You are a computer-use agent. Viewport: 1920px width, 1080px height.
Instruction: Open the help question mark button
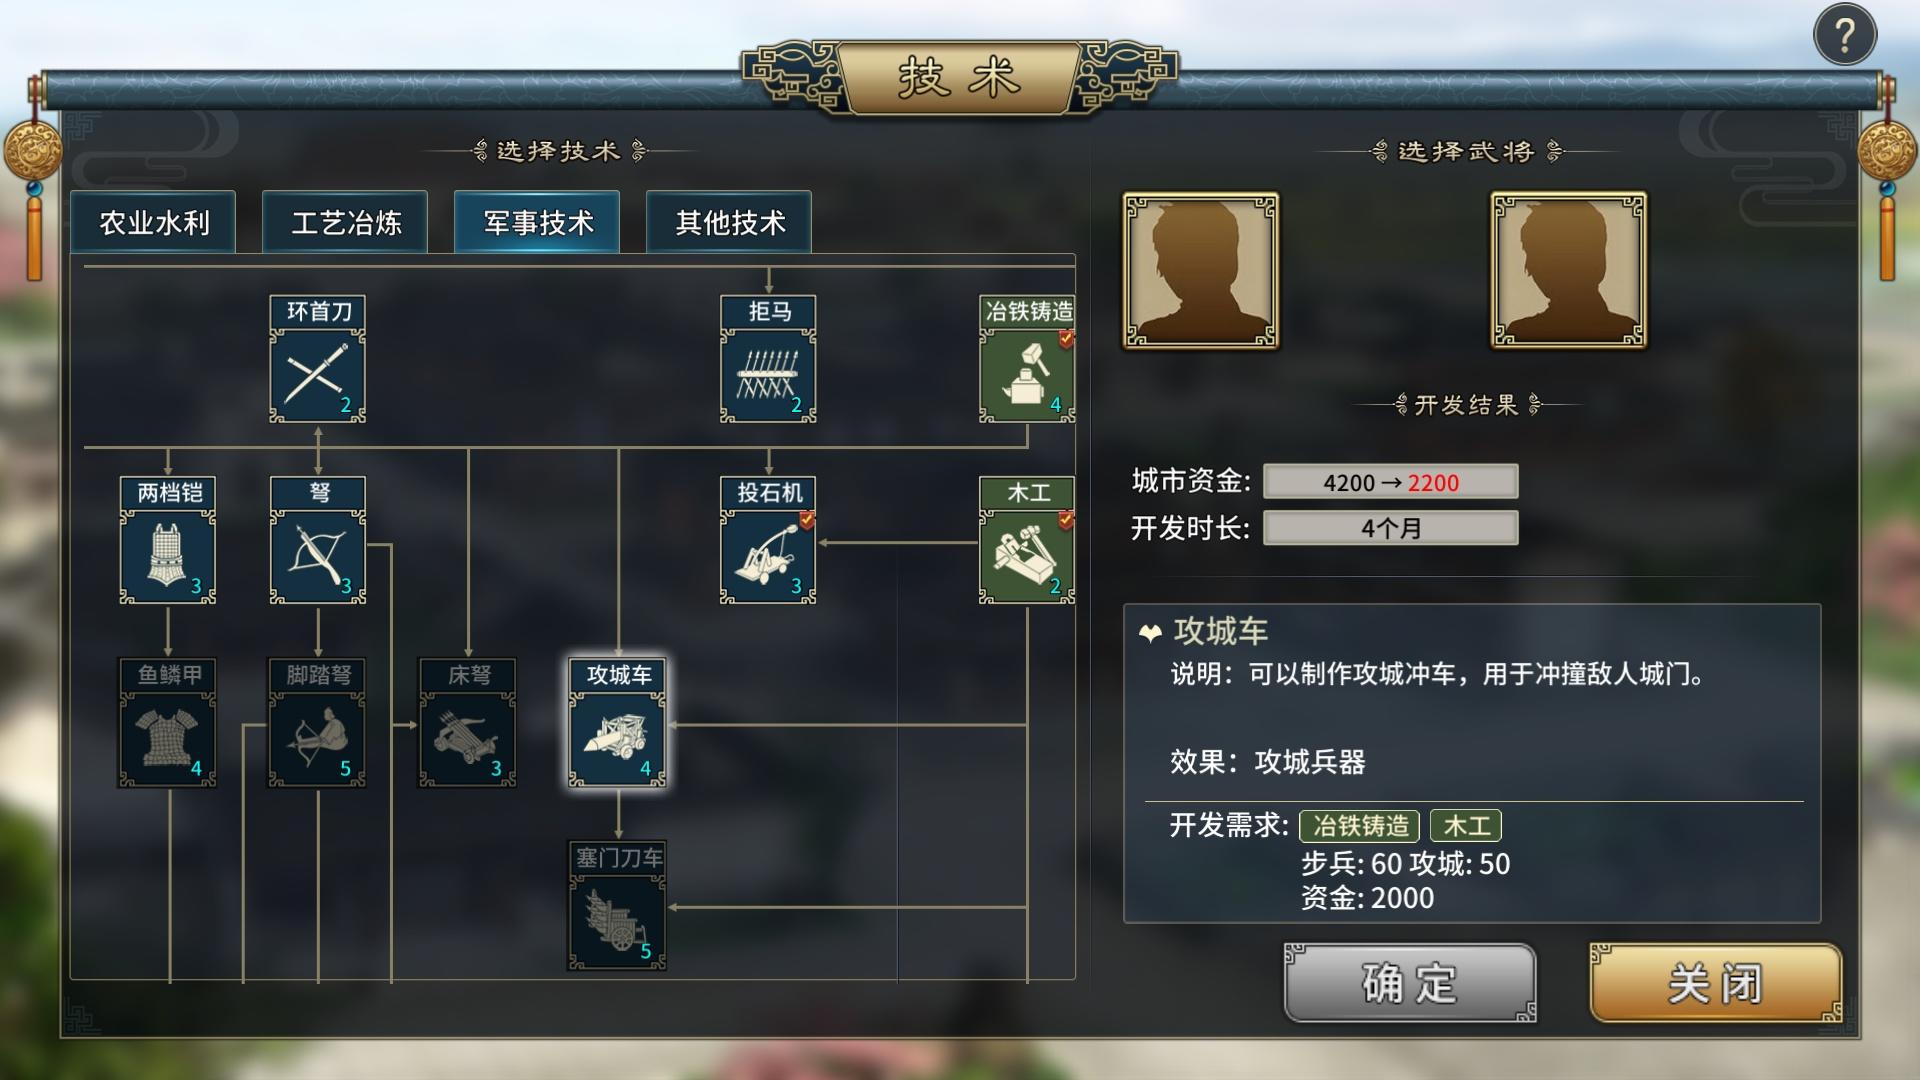click(x=1845, y=35)
